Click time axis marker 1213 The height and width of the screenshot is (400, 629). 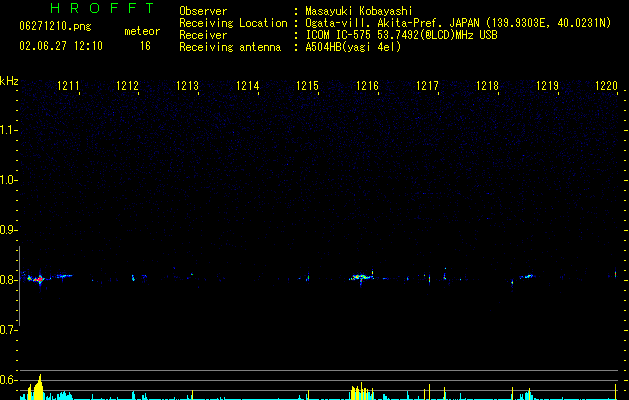(x=187, y=86)
